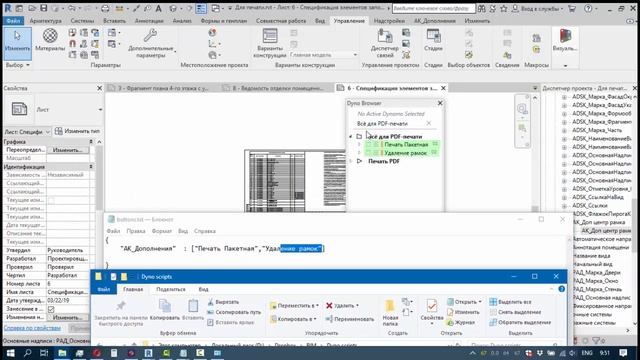Open Переместить в dropdown in Explorer
The height and width of the screenshot is (360, 640).
coord(294,305)
